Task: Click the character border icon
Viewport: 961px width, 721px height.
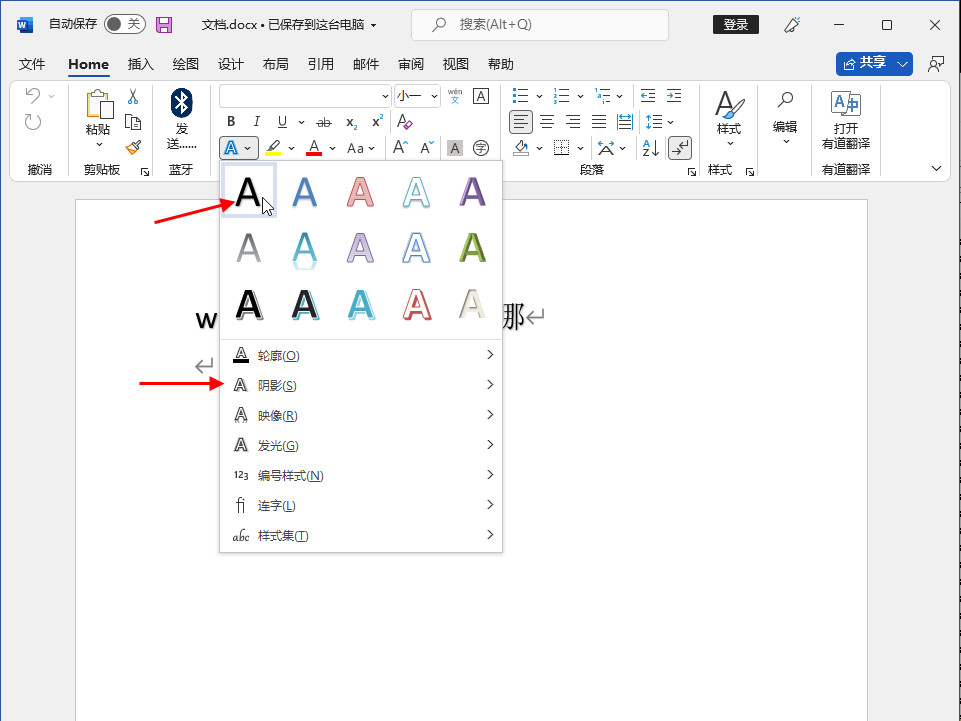Action: [481, 96]
